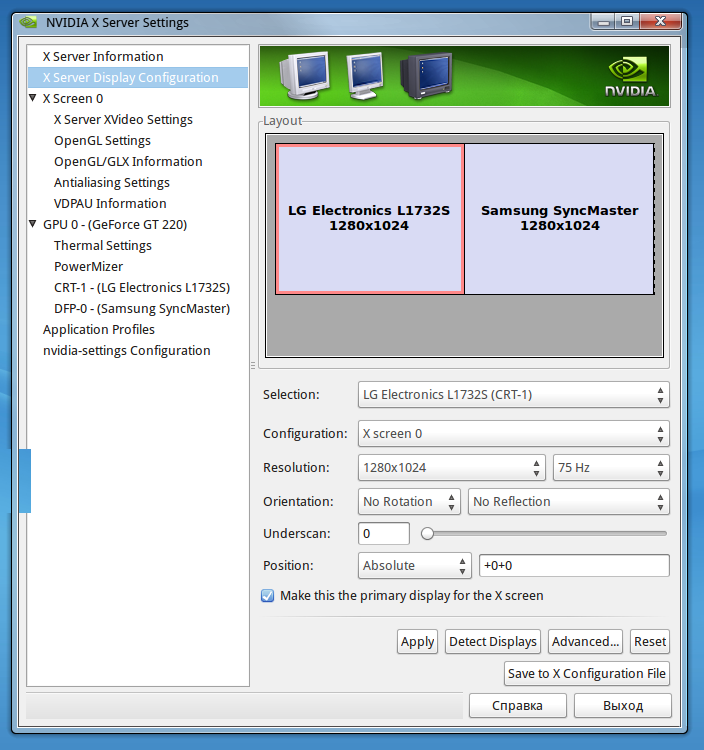
Task: Select LG Electronics L1732S display in layout
Action: click(x=369, y=219)
